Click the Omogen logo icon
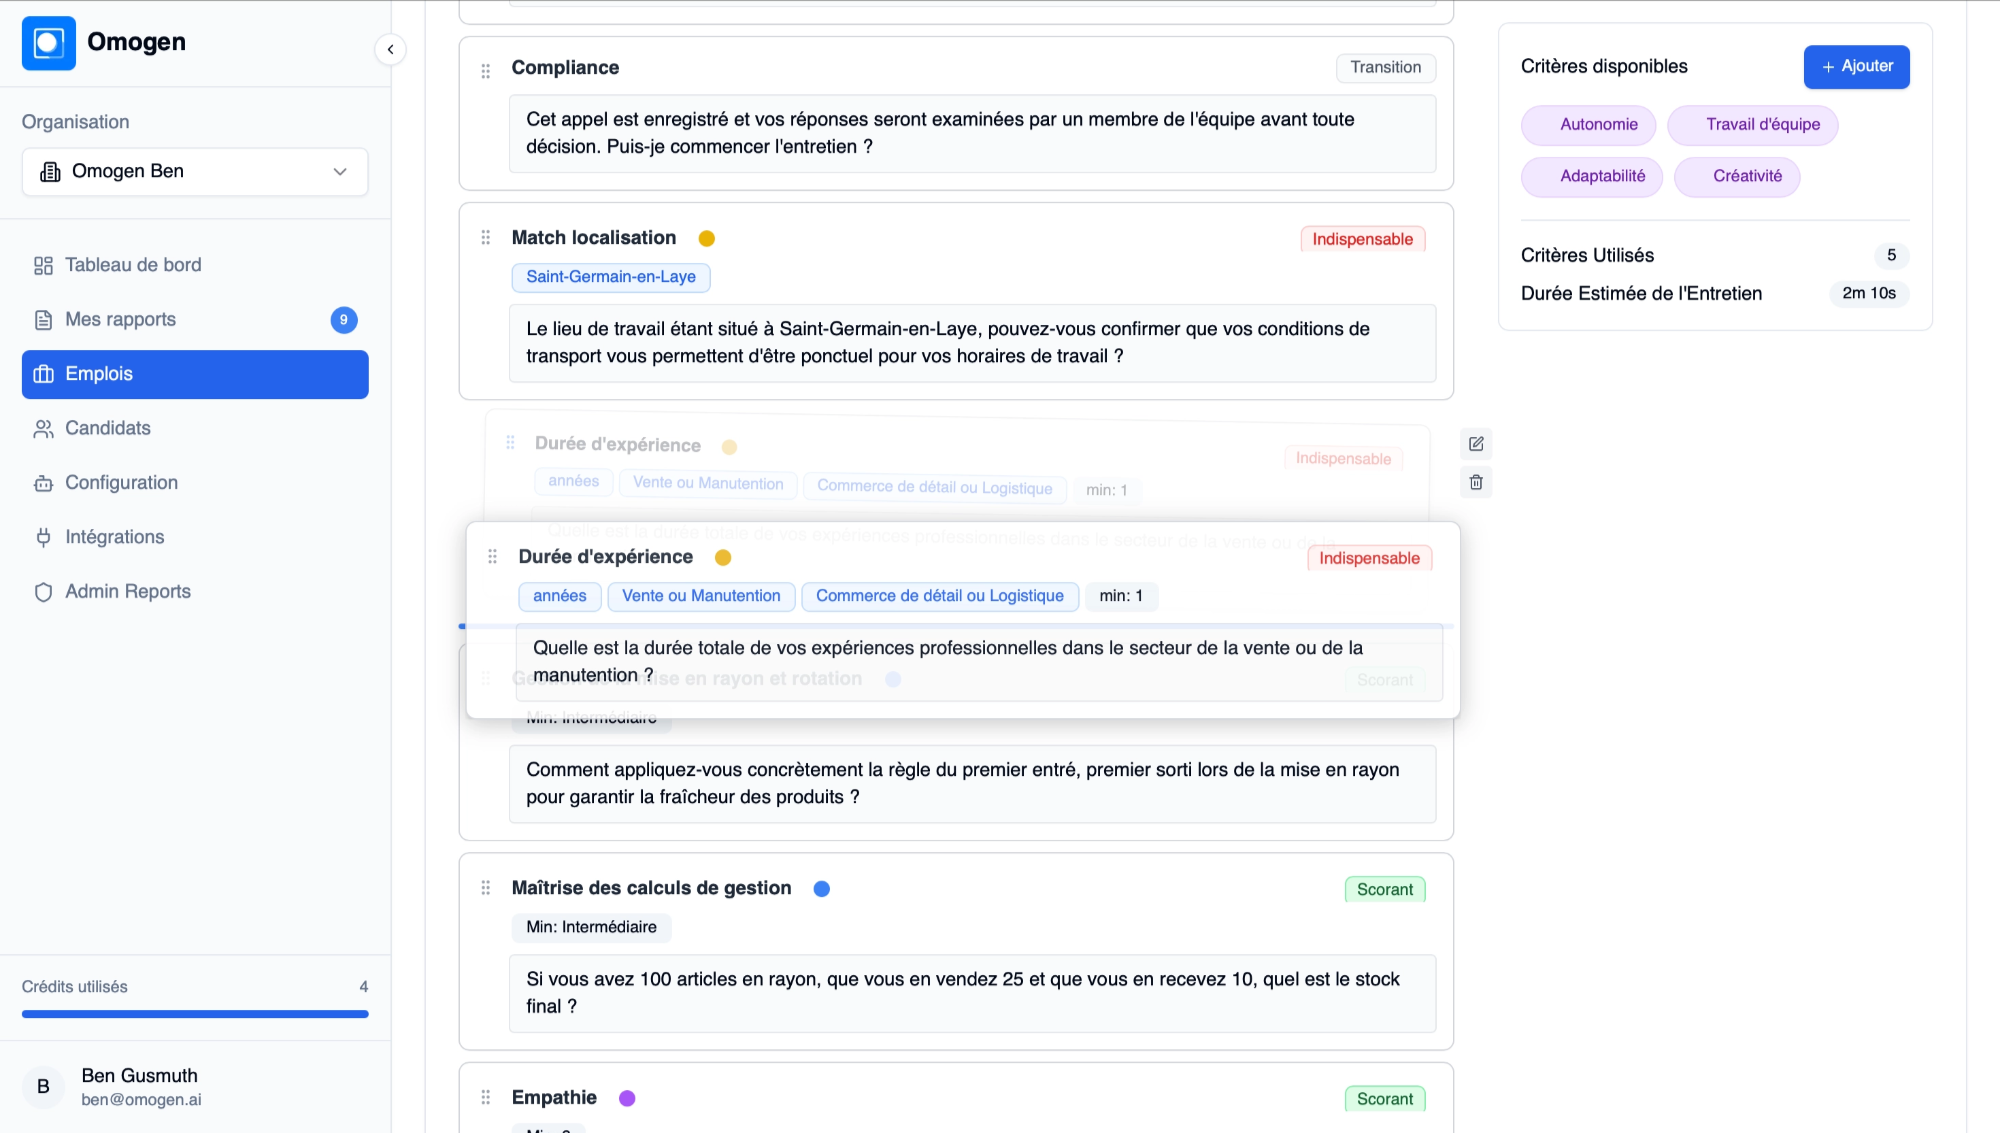The width and height of the screenshot is (2000, 1133). 49,43
